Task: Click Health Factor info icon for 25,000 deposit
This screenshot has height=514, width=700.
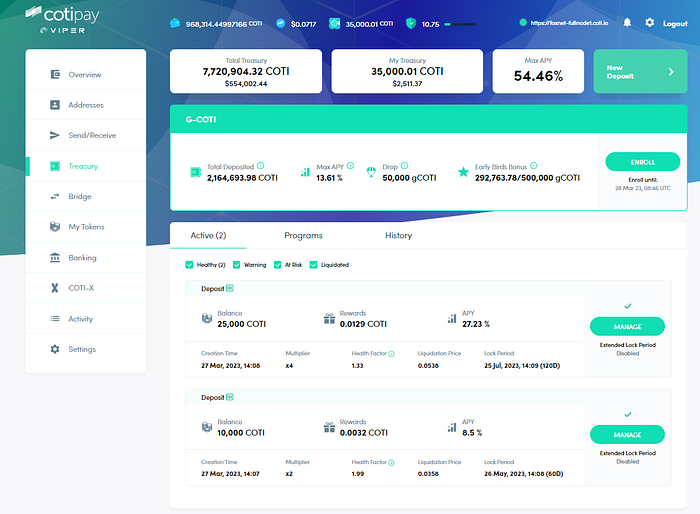Action: click(392, 354)
